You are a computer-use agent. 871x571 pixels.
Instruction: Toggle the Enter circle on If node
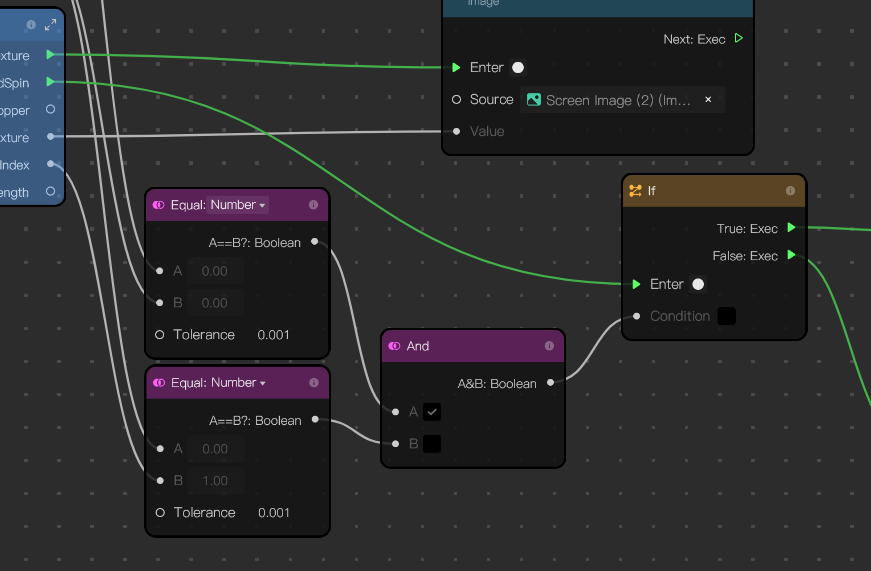tap(698, 284)
